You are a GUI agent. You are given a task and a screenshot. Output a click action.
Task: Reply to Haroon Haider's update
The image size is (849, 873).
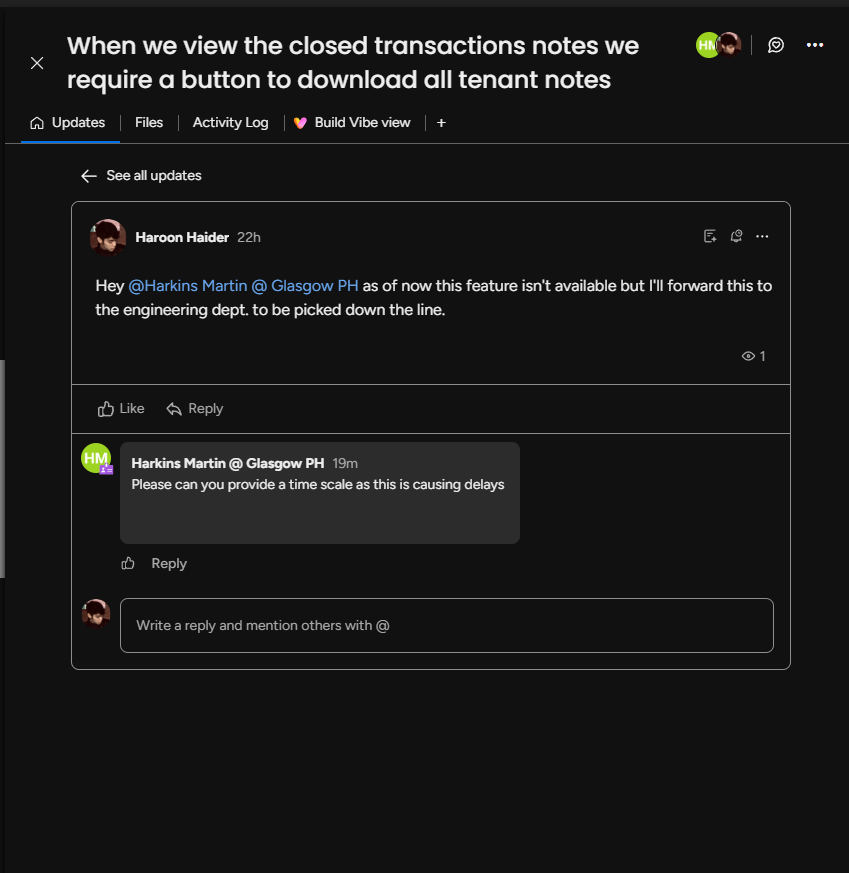click(x=195, y=409)
